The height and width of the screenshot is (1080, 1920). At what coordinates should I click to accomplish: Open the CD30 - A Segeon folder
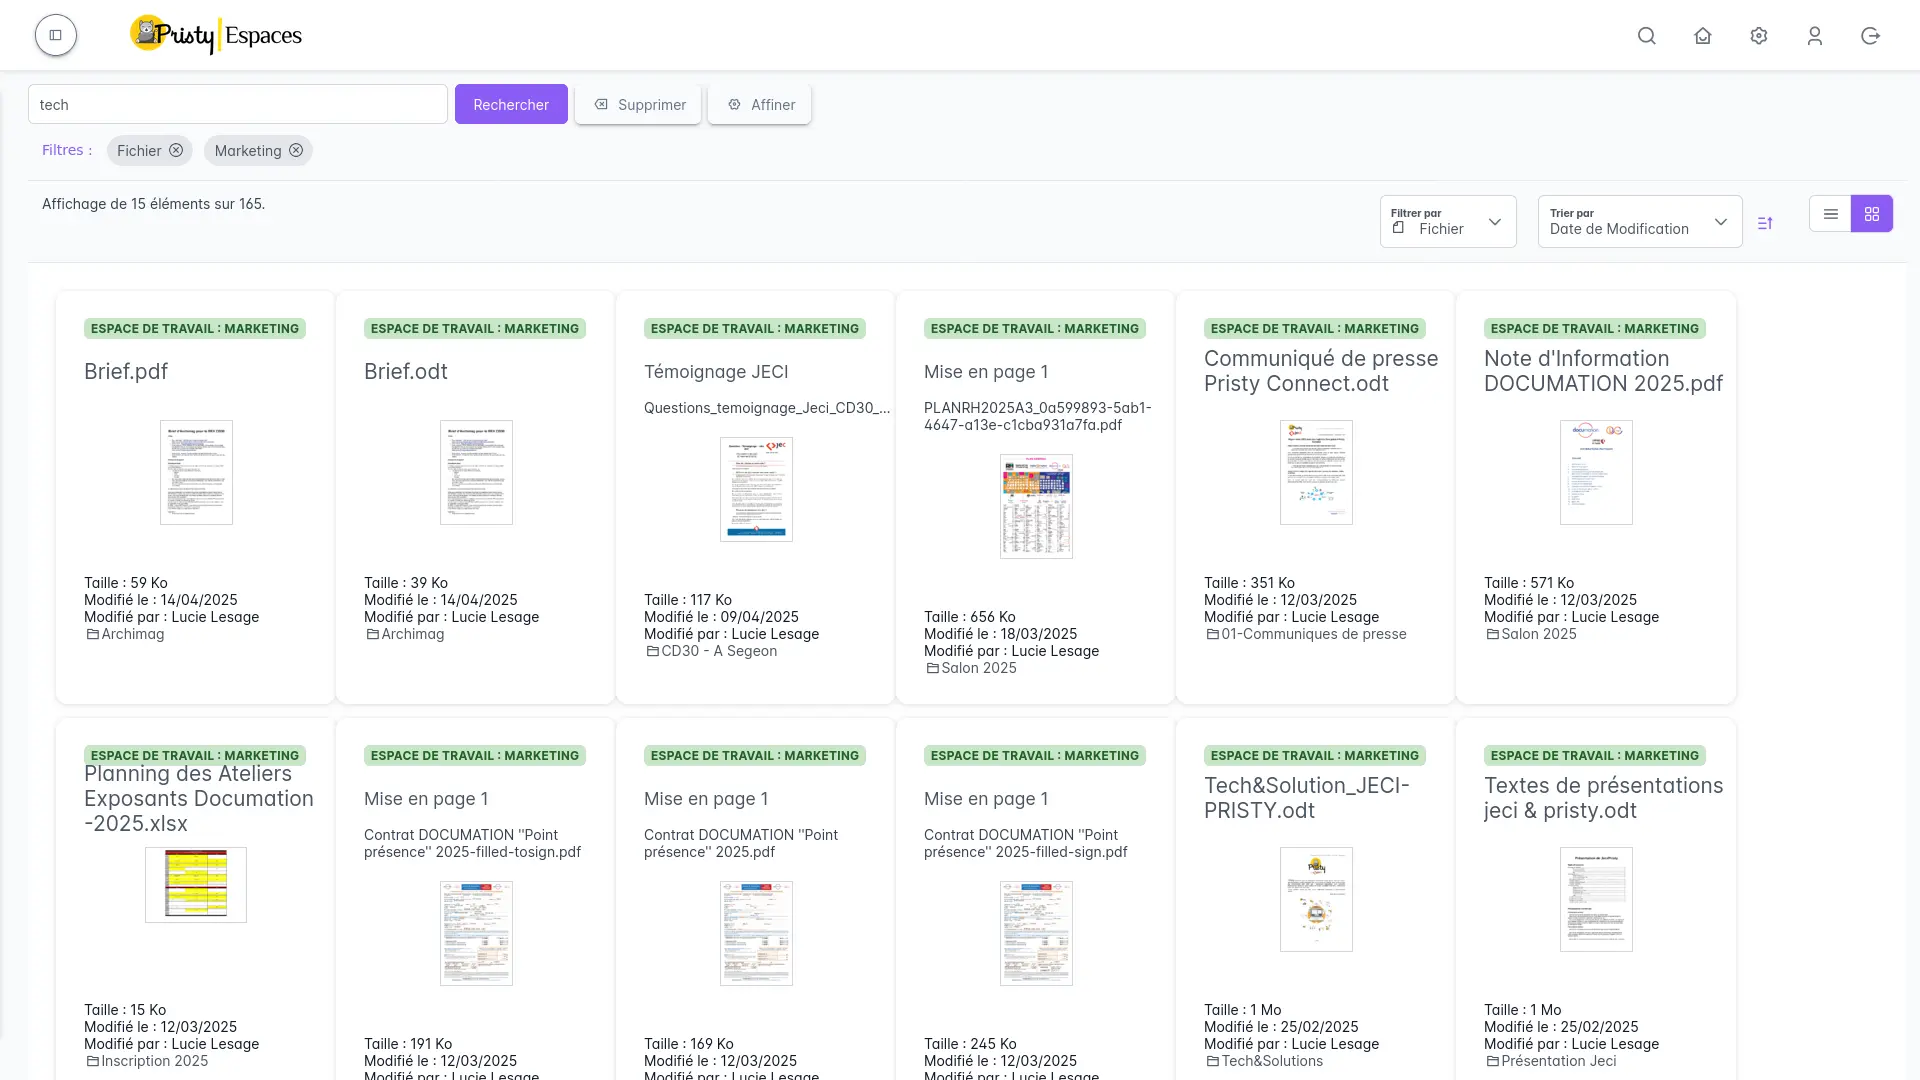pyautogui.click(x=711, y=651)
